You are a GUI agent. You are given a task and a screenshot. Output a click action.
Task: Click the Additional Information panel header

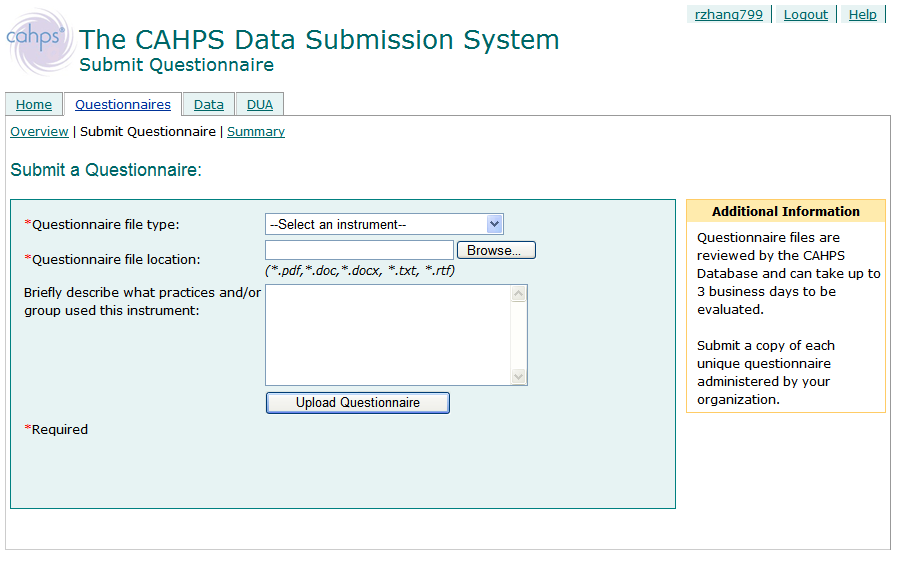tap(785, 211)
